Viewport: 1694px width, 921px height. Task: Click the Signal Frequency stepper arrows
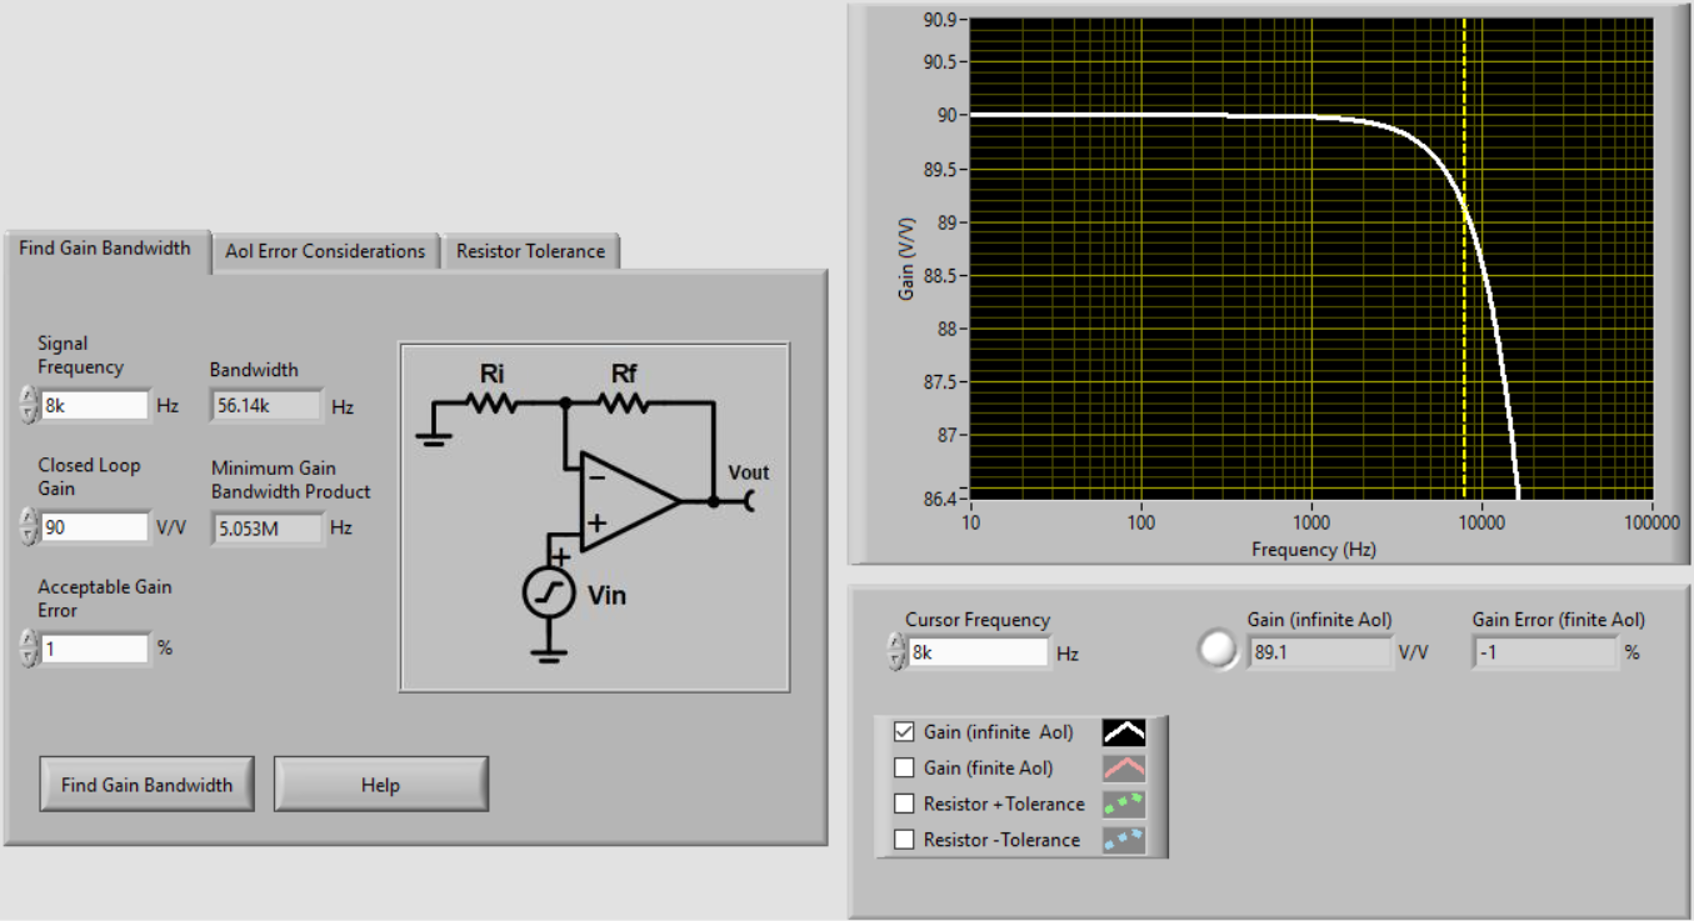(28, 405)
